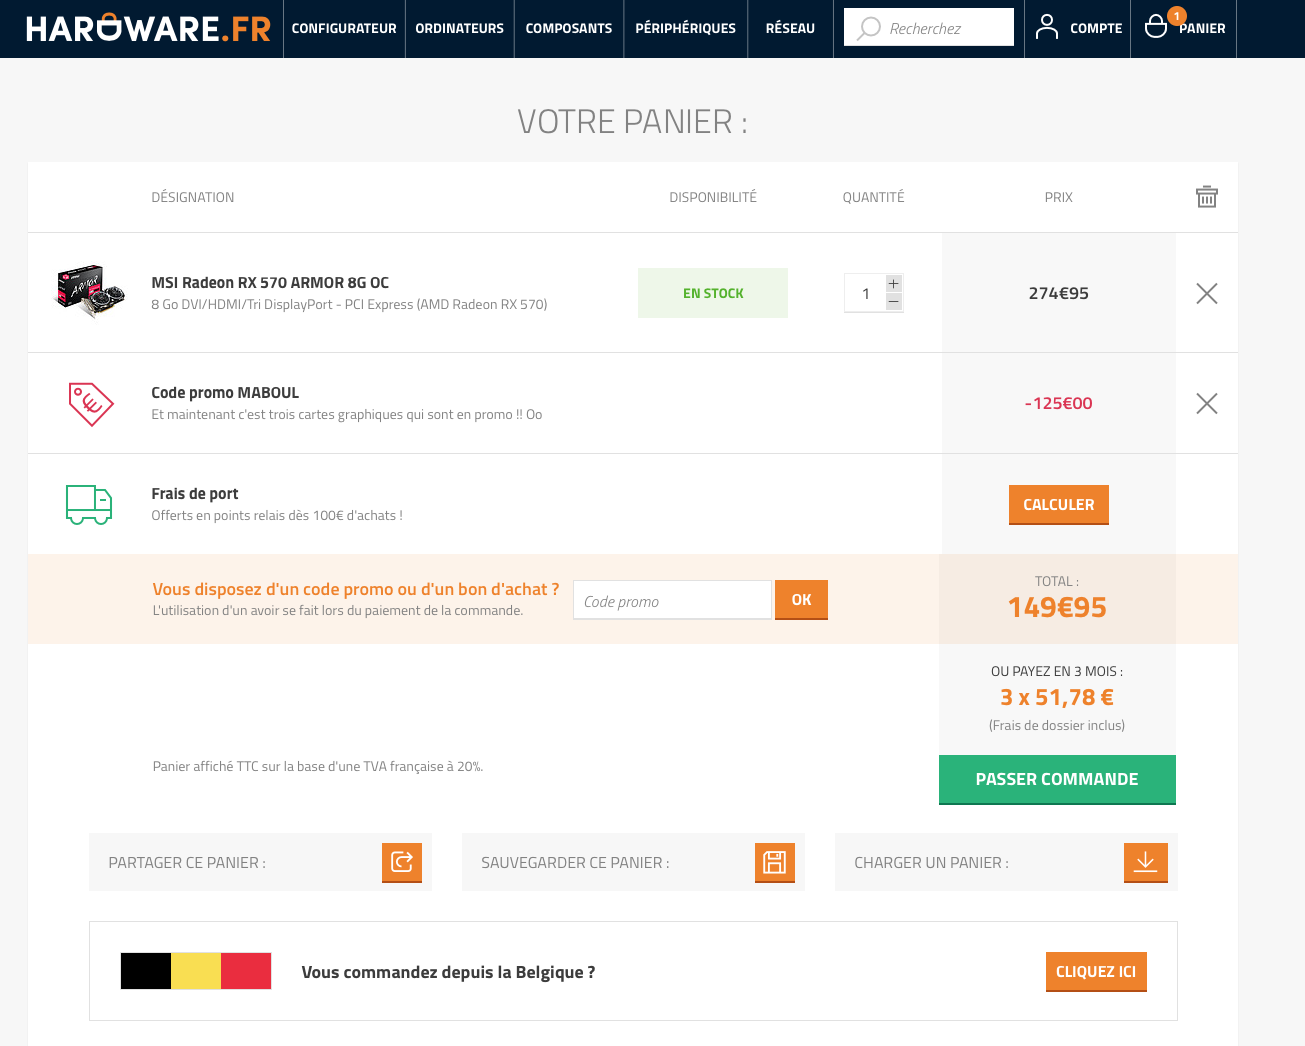
Task: Open the Configurateur menu
Action: (x=344, y=28)
